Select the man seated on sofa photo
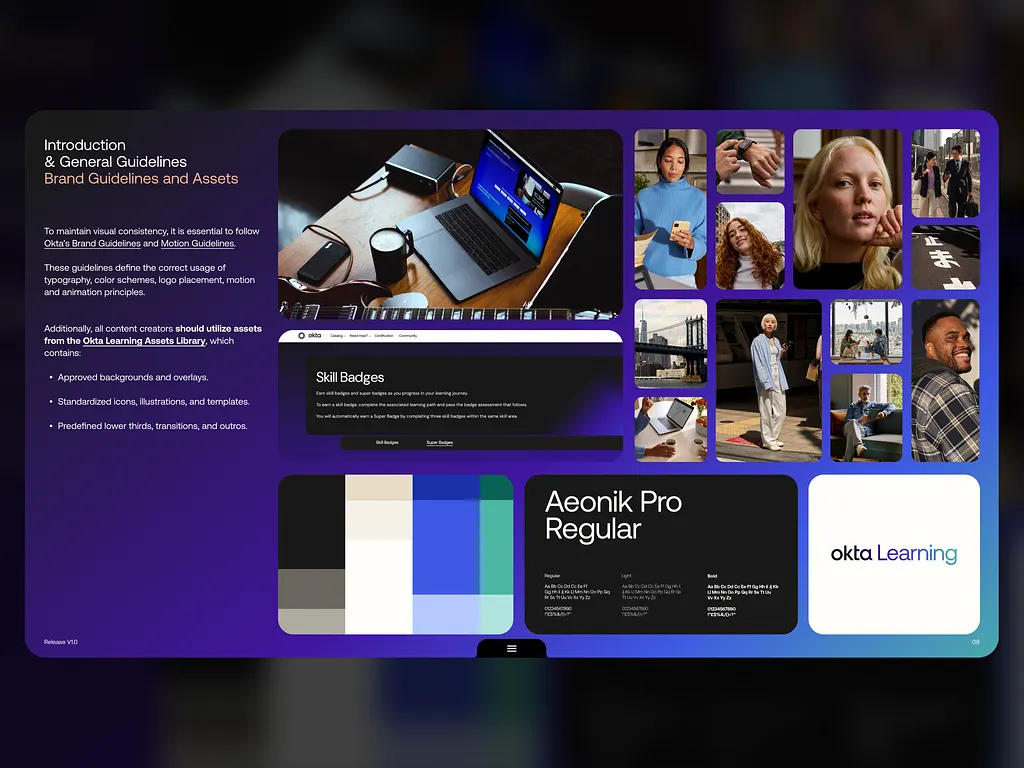The width and height of the screenshot is (1024, 768). 865,417
